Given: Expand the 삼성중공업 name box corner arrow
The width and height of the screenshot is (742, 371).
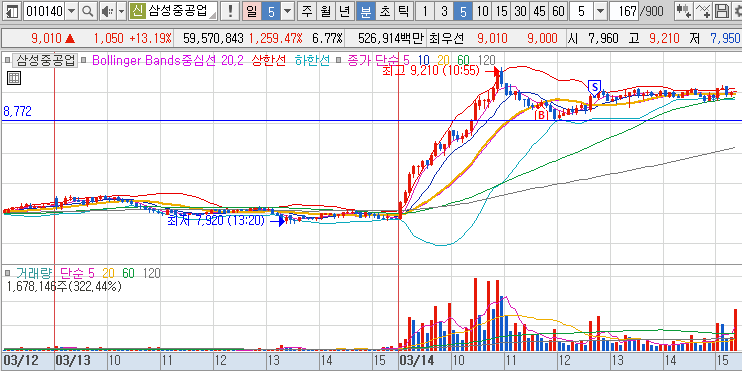Looking at the screenshot, I should tap(213, 16).
